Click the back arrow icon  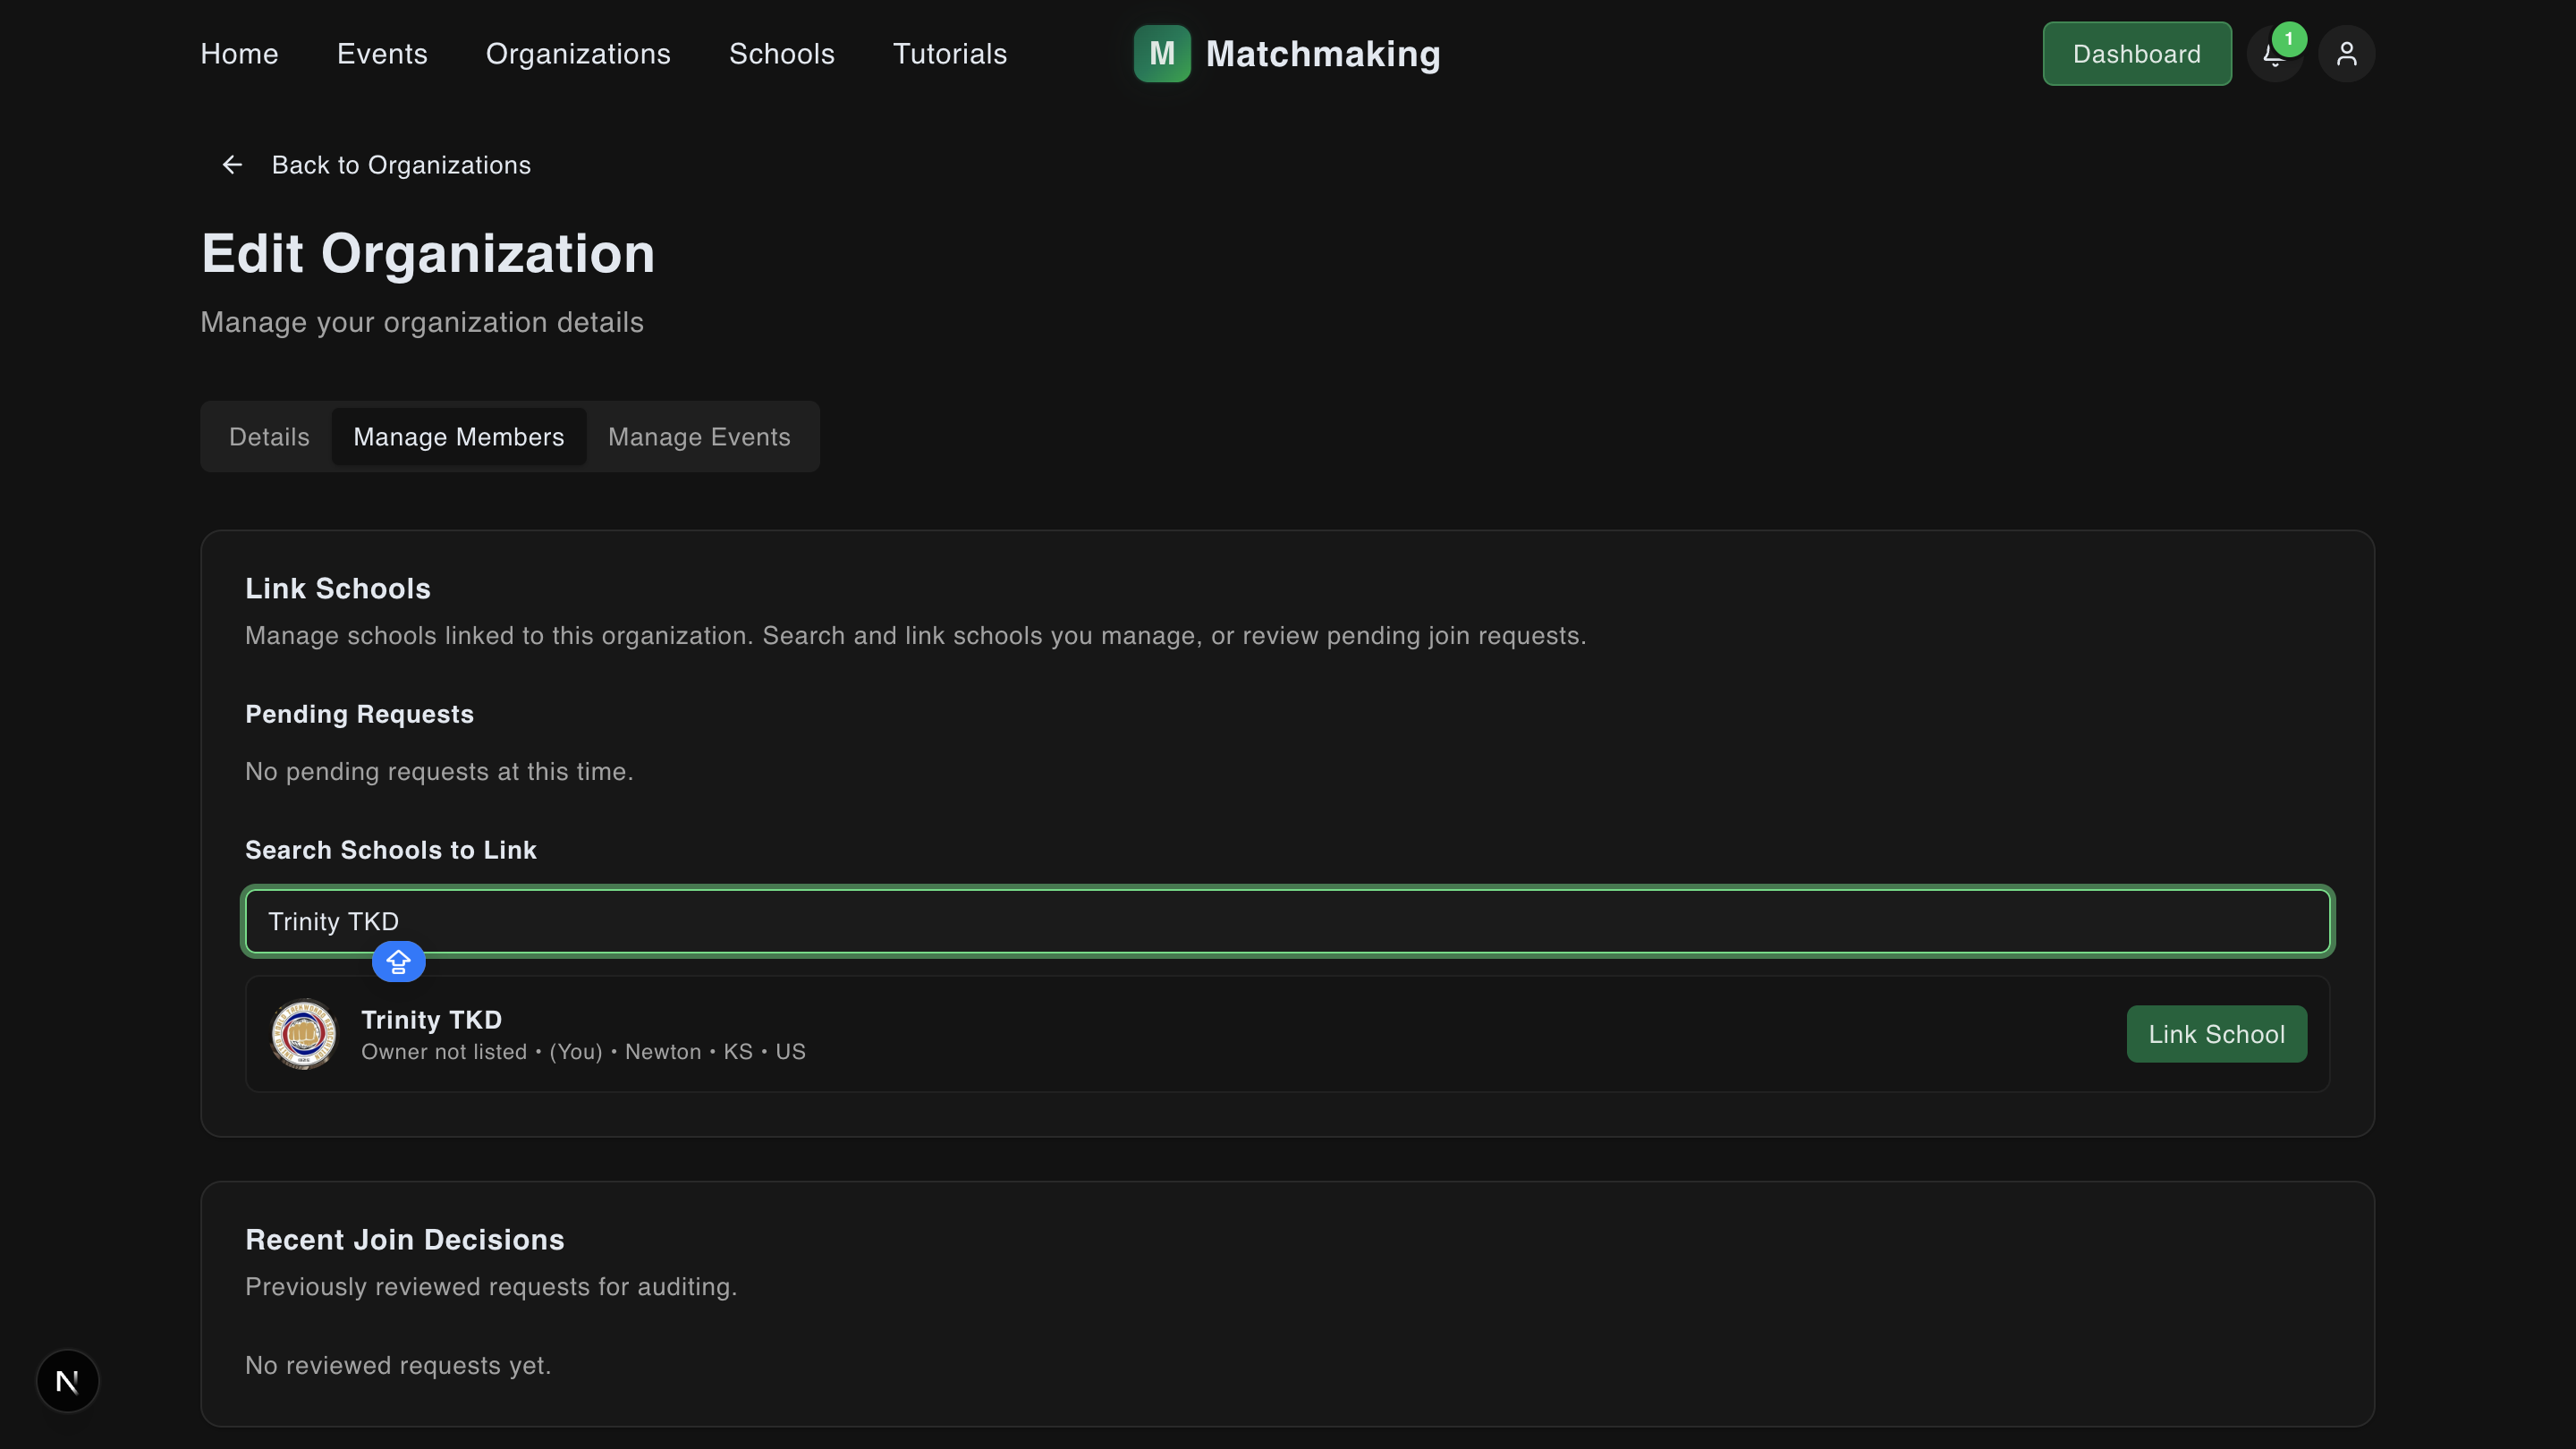(232, 165)
